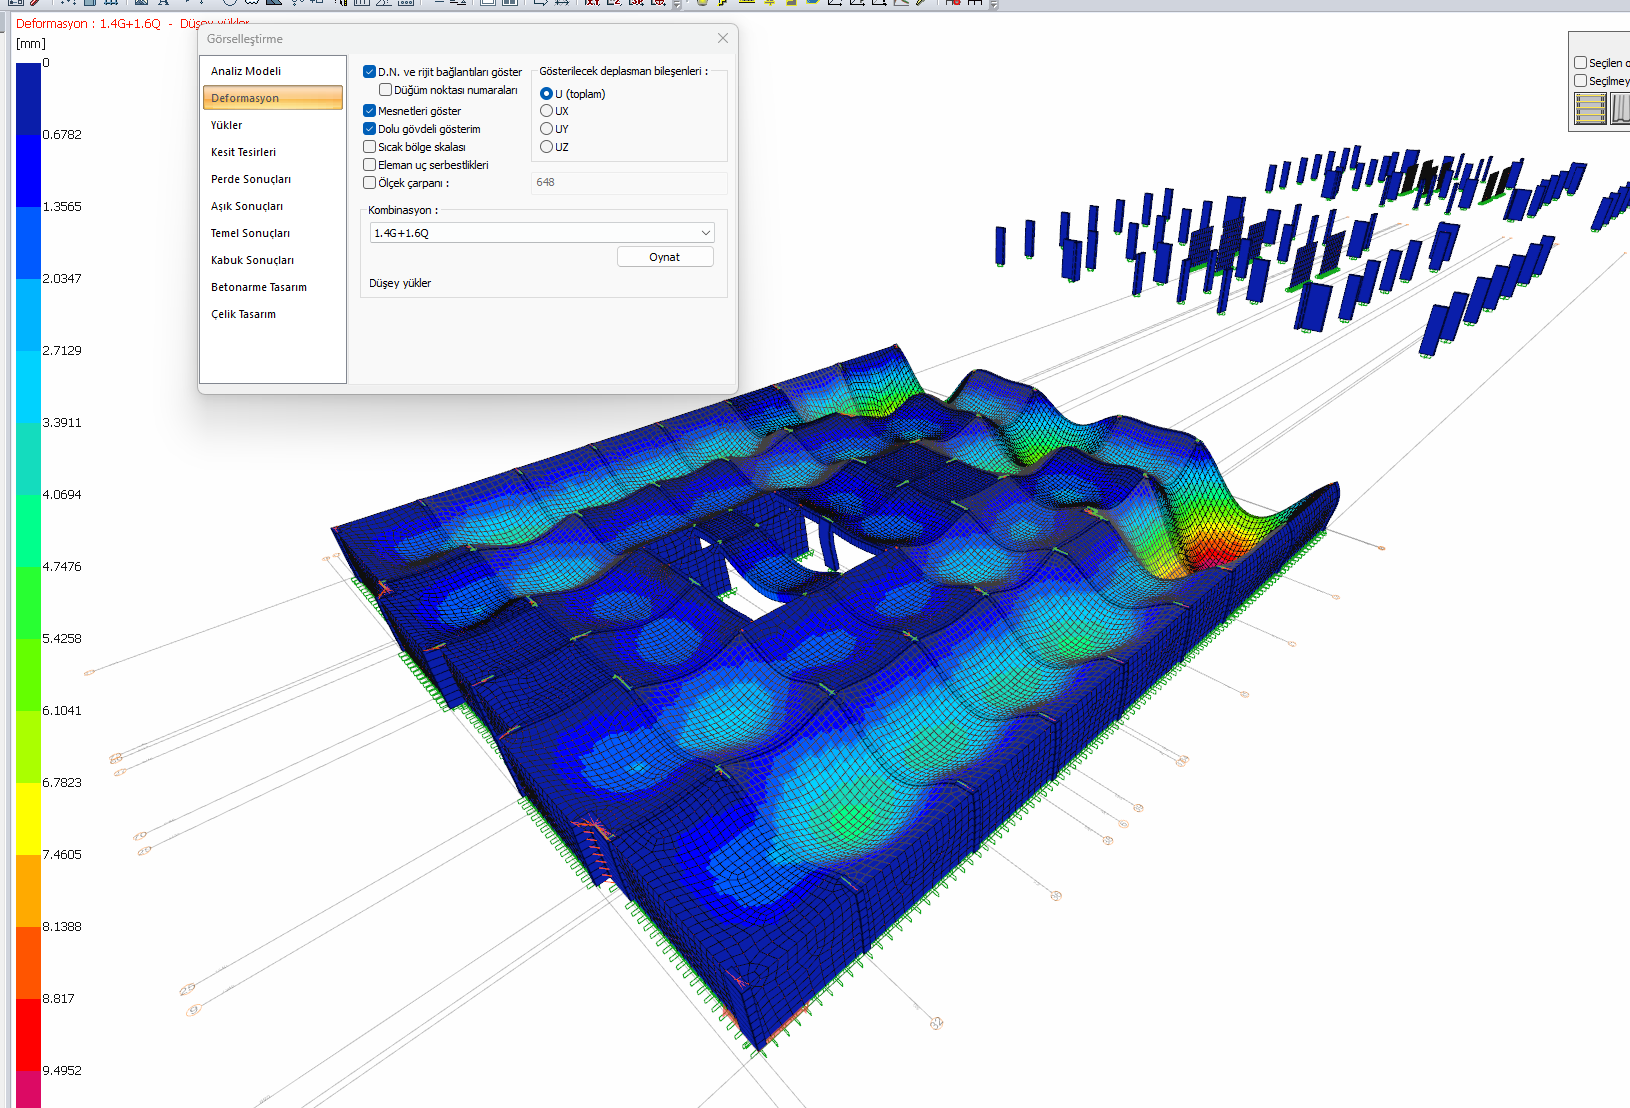
Task: Open the Kombinasyon 1.4G+1.6Q dropdown
Action: (x=542, y=233)
